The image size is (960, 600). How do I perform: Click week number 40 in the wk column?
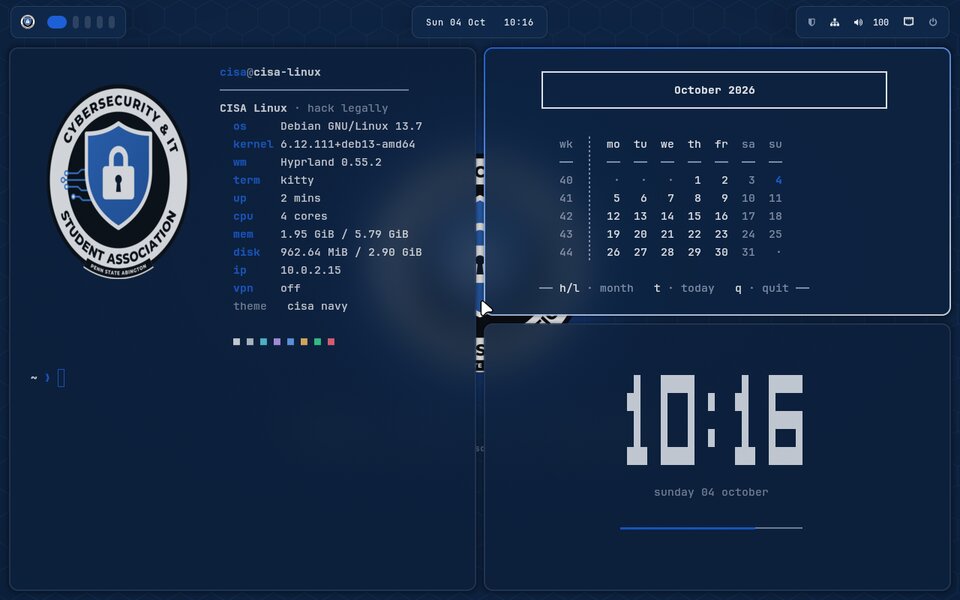566,180
